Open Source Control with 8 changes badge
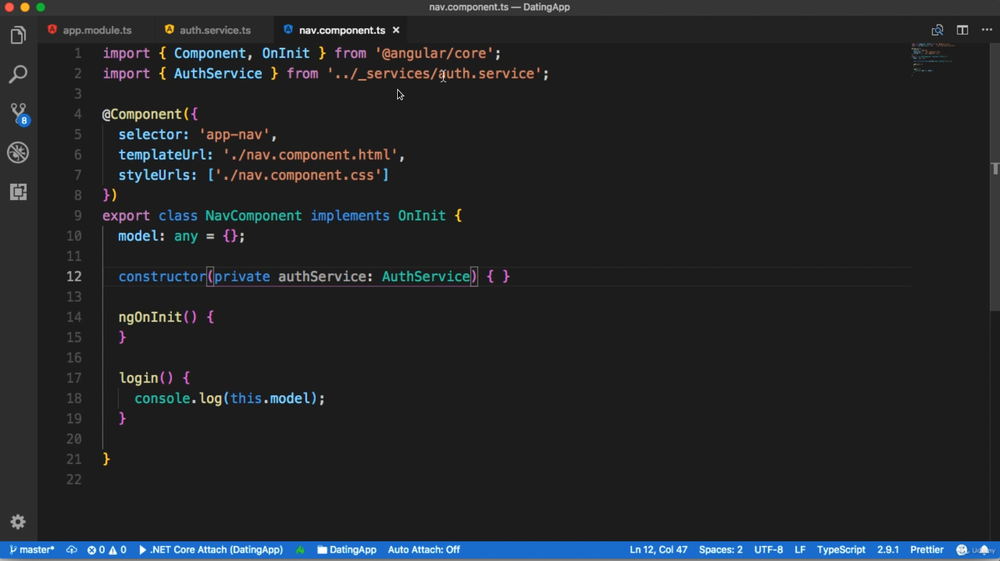 click(x=18, y=114)
